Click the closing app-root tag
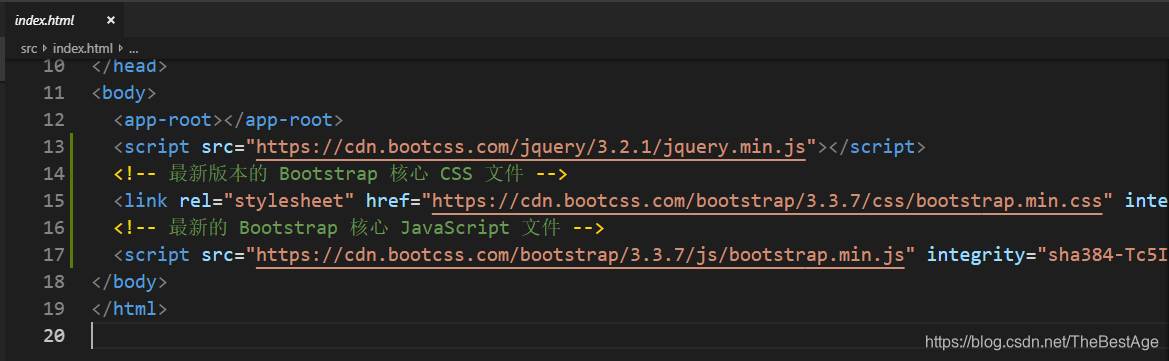Viewport: 1169px width, 361px height. (x=283, y=120)
